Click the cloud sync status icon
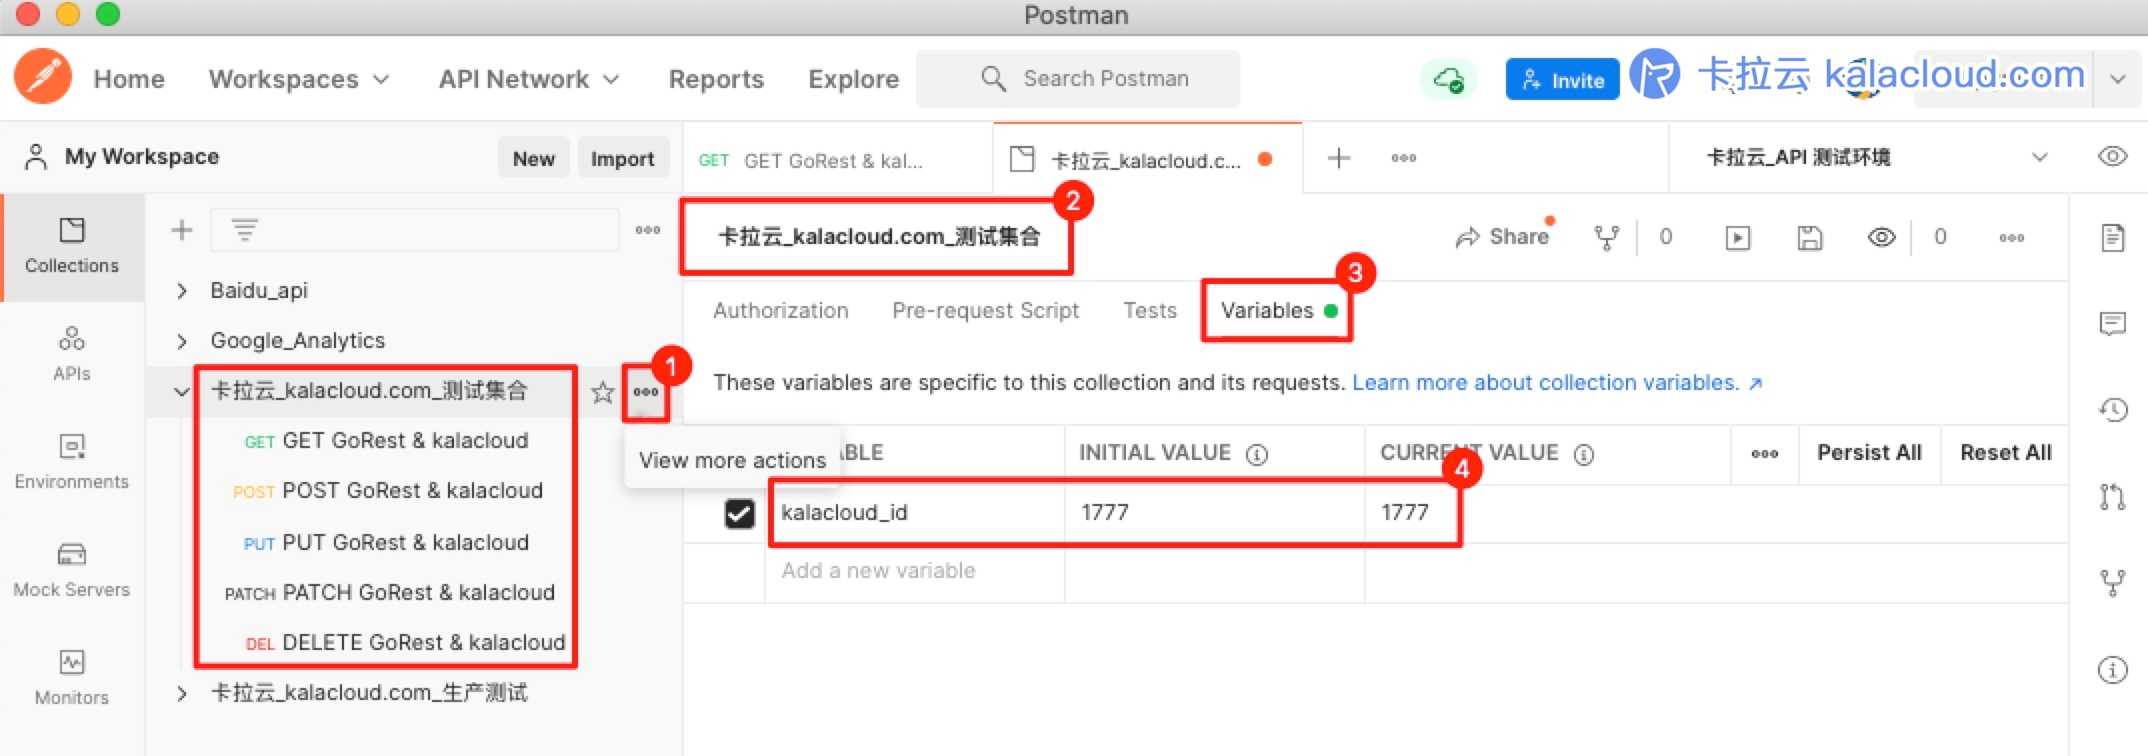Viewport: 2148px width, 756px height. coord(1448,79)
